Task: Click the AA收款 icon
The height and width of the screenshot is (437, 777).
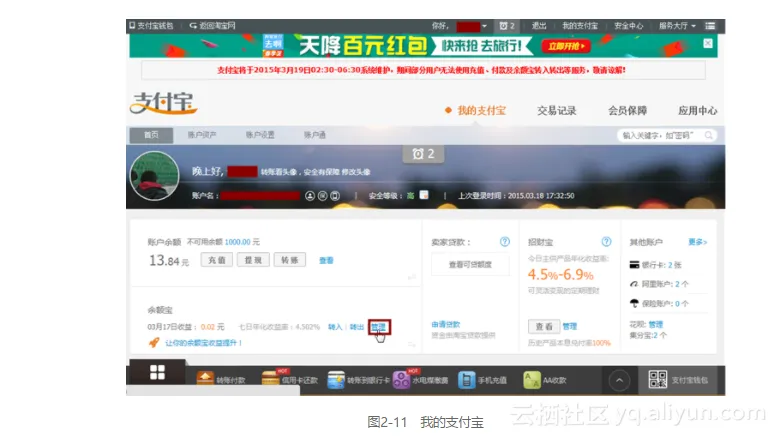Action: click(x=532, y=380)
